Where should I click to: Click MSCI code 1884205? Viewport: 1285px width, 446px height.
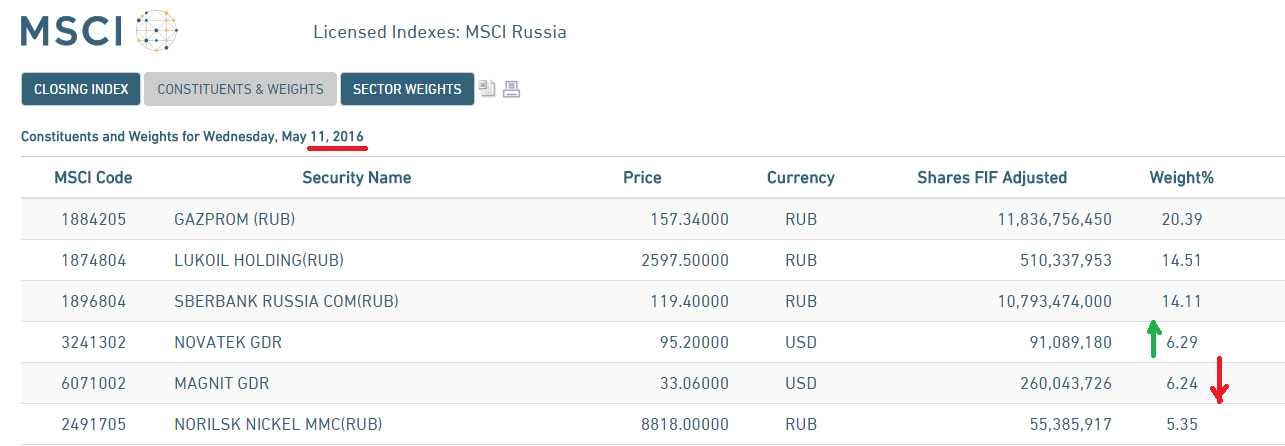click(93, 219)
